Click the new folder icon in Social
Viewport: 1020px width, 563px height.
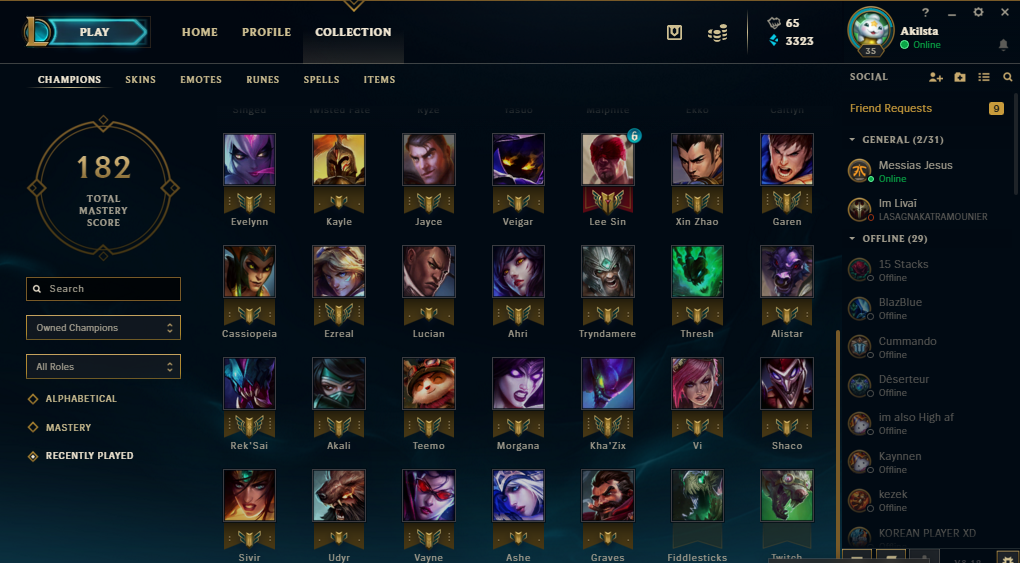coord(960,77)
